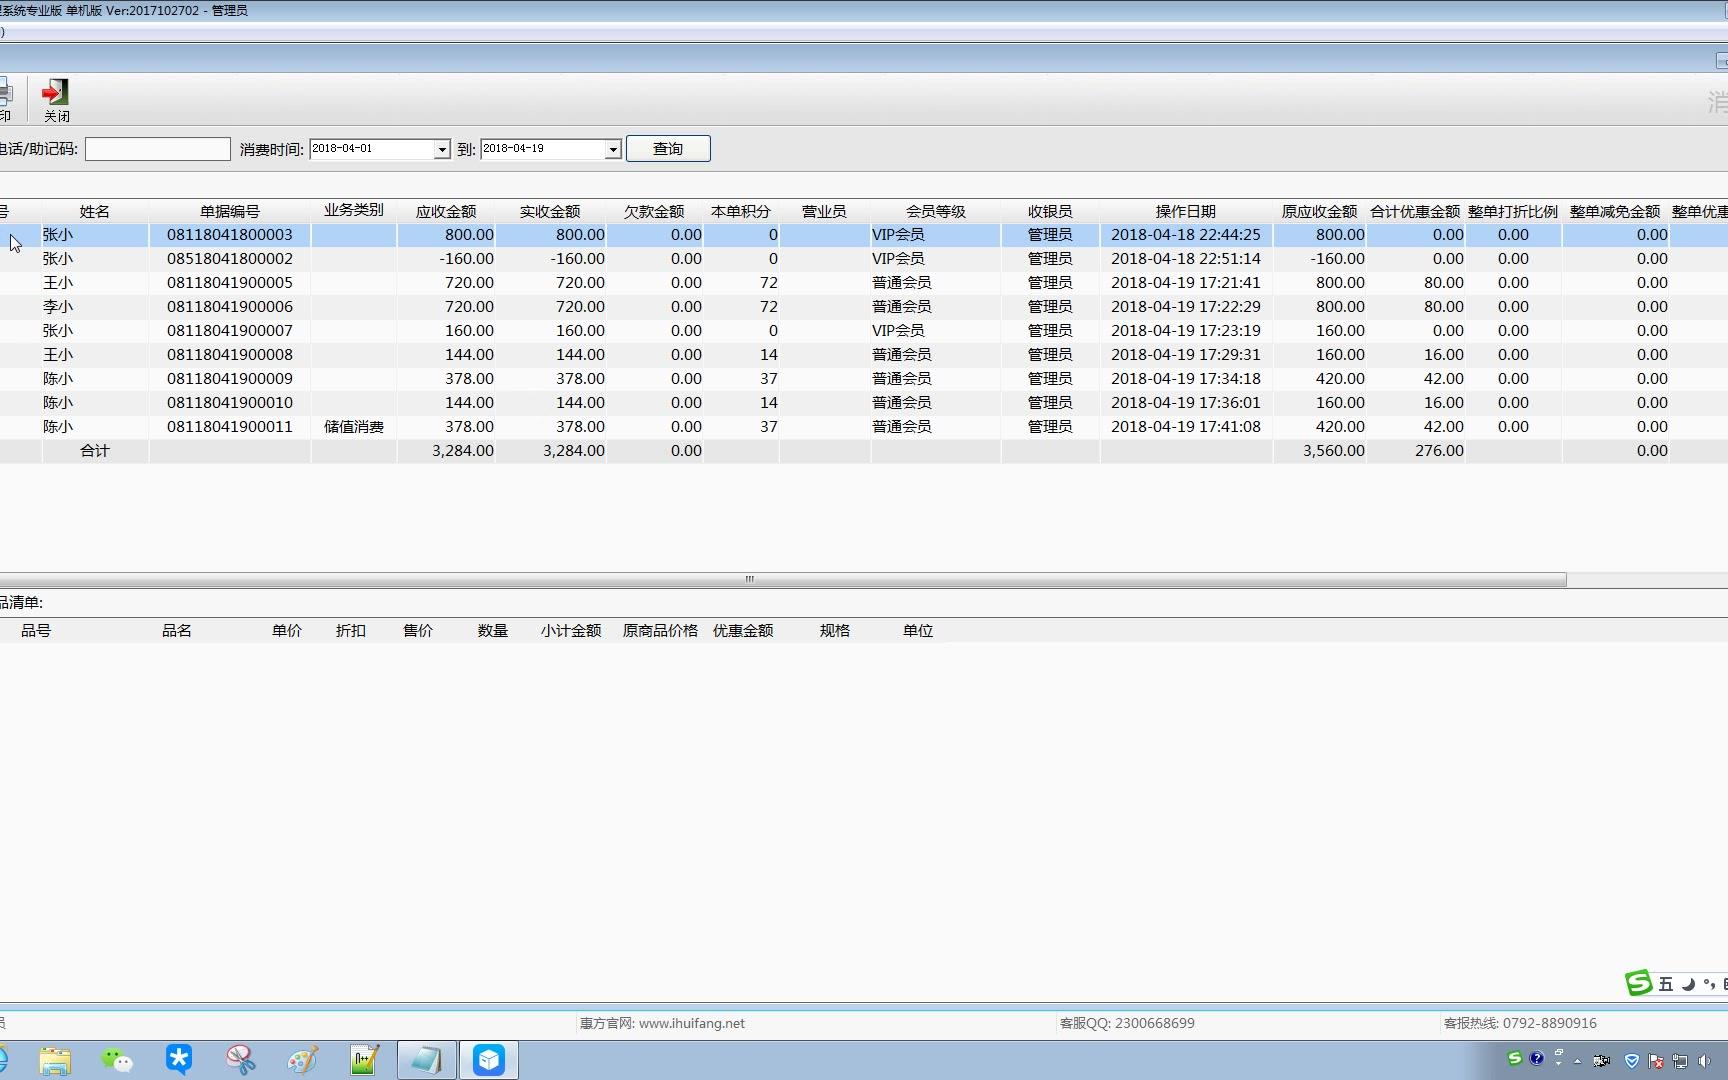1728x1080 pixels.
Task: Open WeChat from the taskbar
Action: [x=117, y=1060]
